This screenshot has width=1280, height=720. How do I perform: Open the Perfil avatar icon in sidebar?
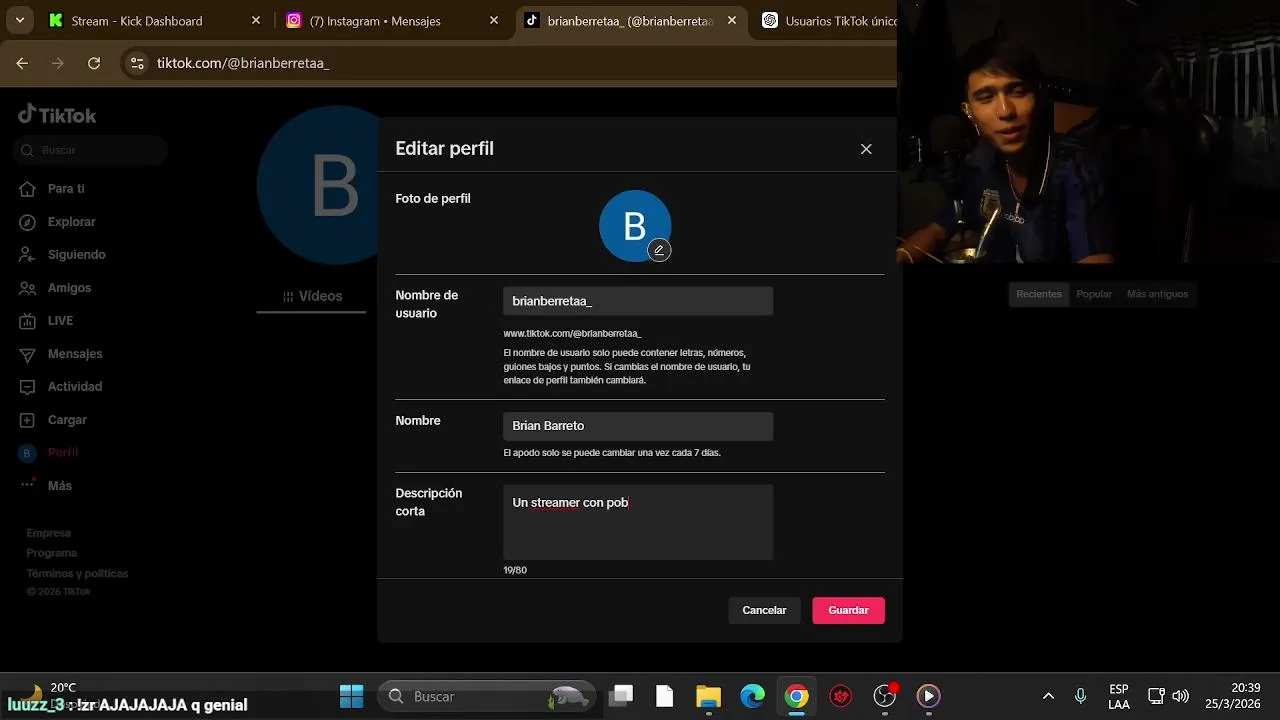click(x=28, y=453)
